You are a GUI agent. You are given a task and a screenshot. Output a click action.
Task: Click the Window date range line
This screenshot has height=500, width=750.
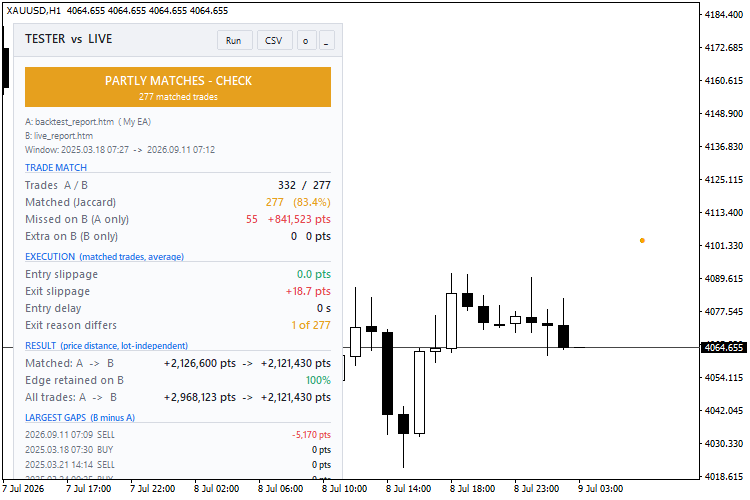pos(120,150)
